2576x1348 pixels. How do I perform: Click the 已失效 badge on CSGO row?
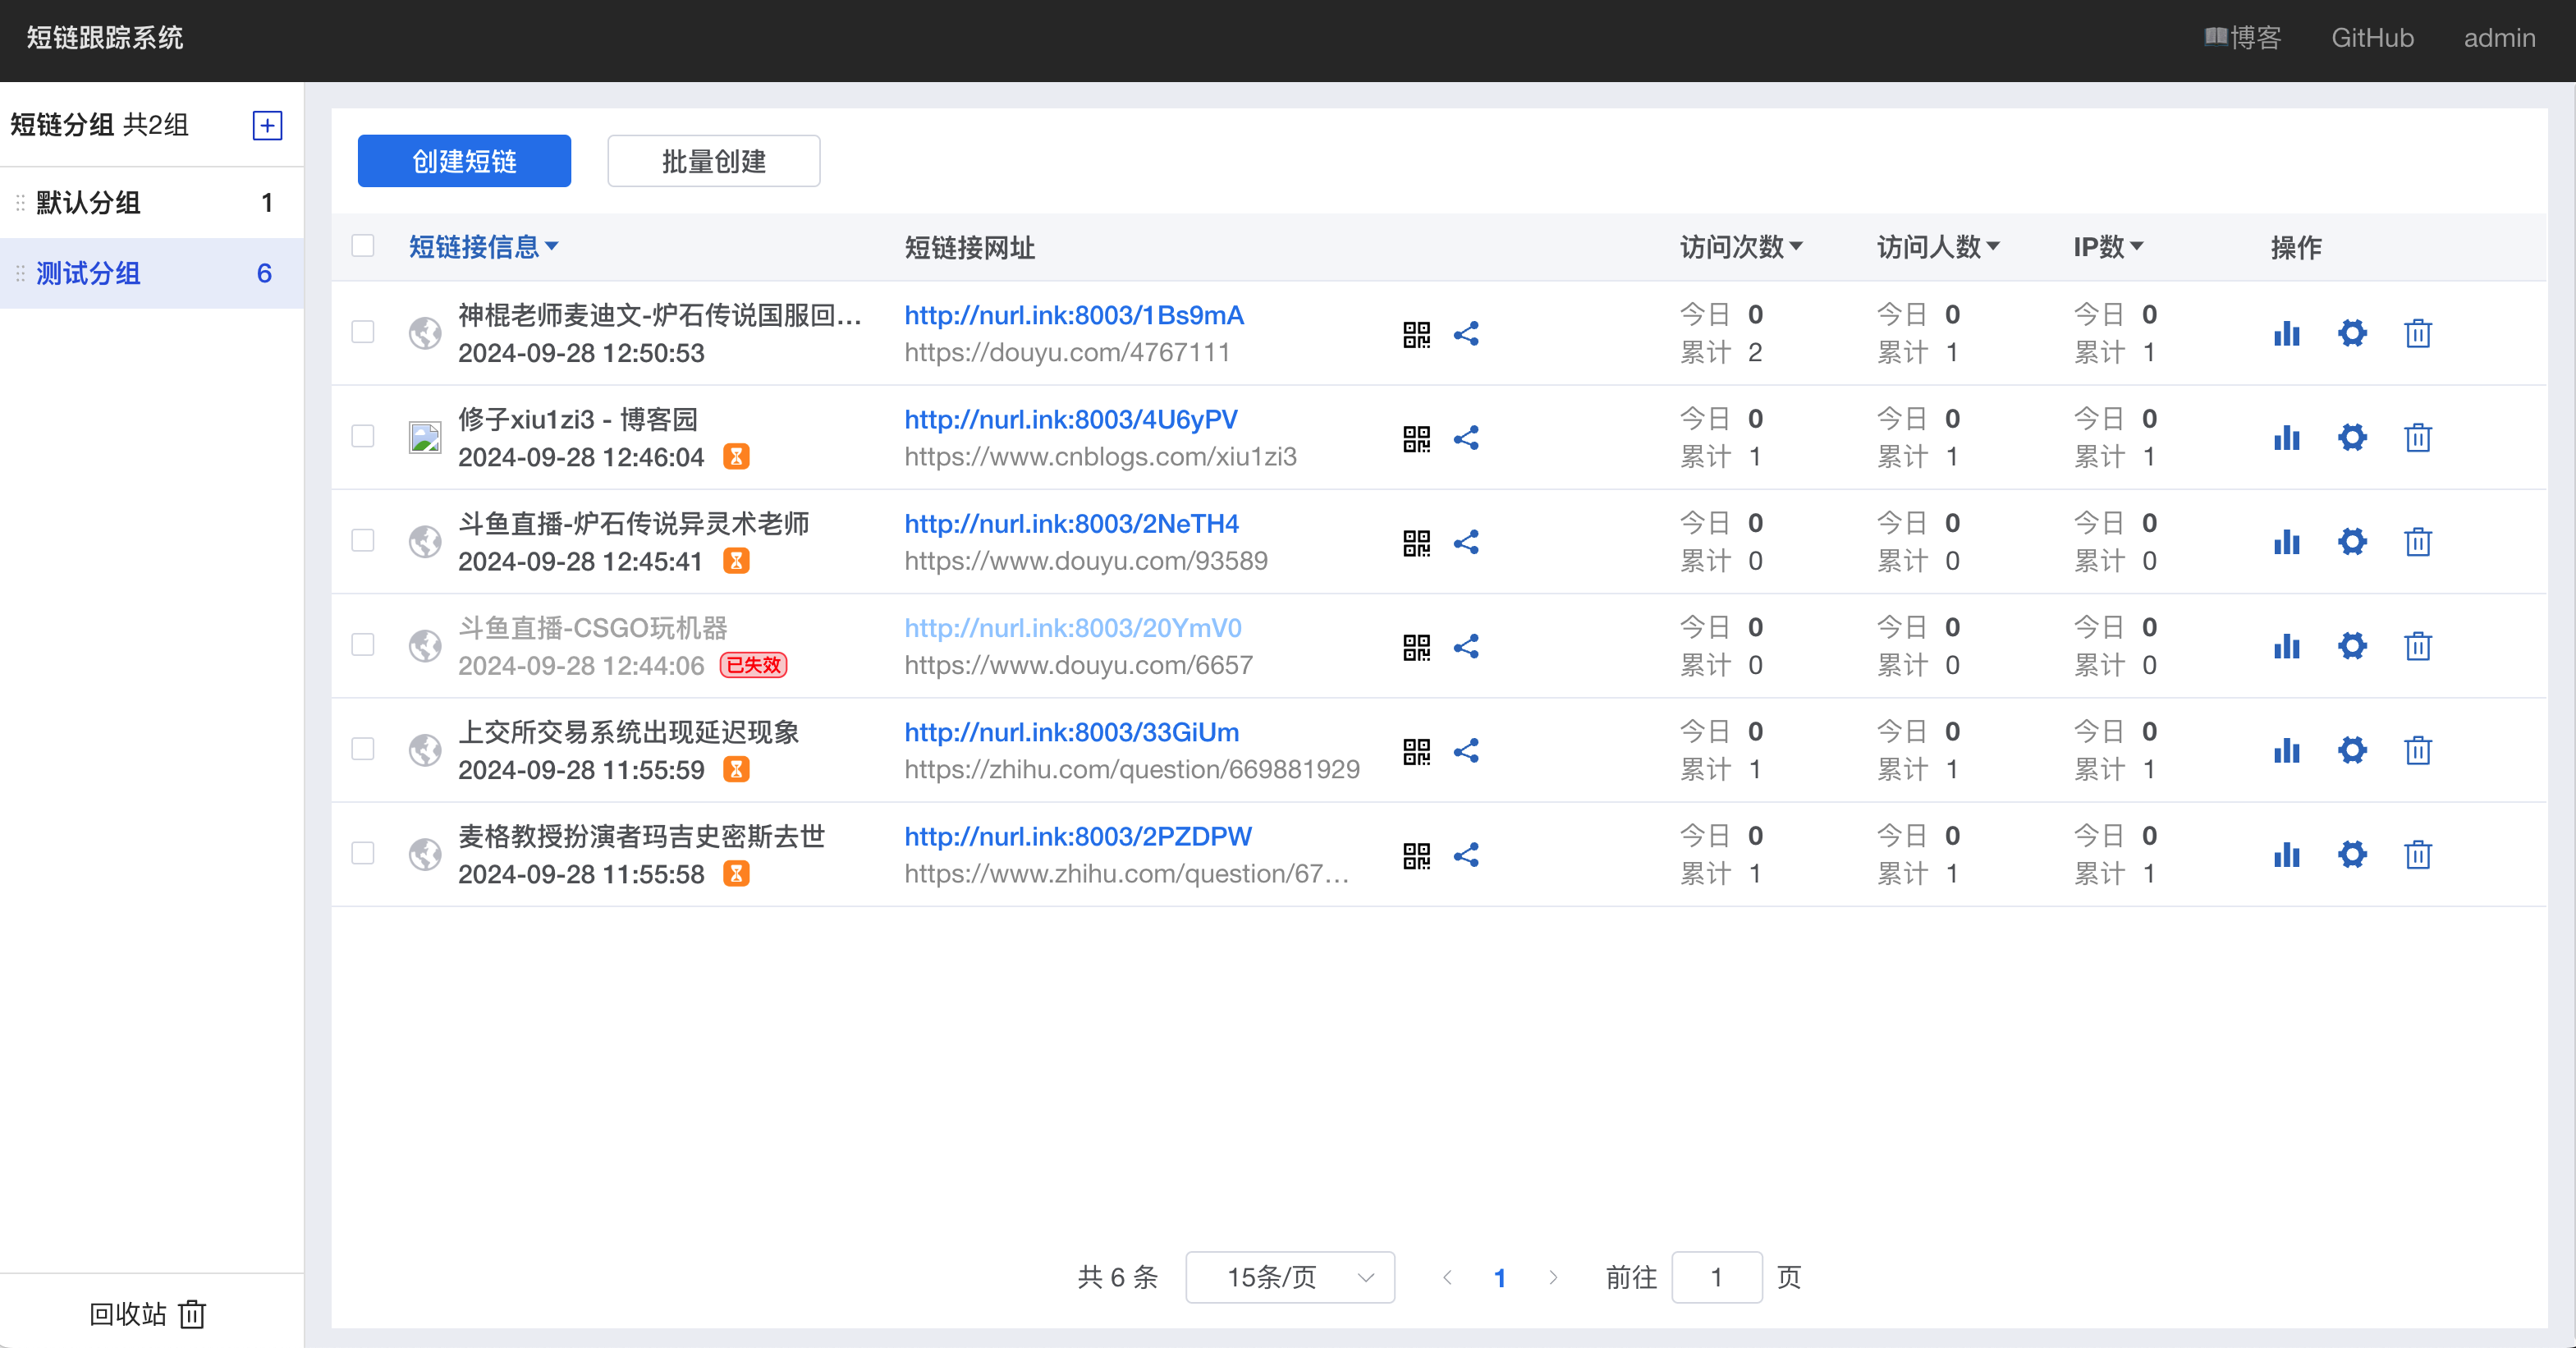click(754, 665)
